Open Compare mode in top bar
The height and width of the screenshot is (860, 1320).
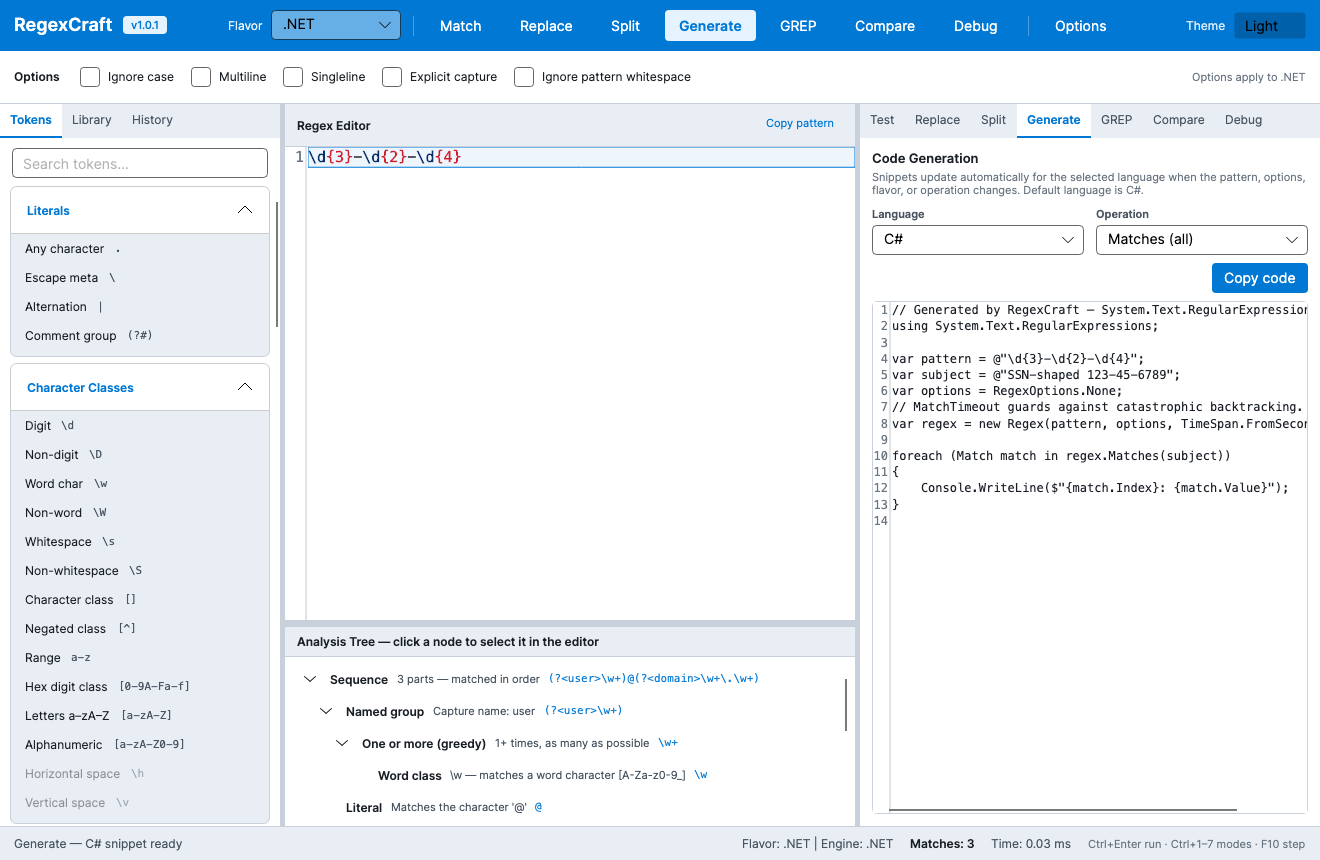[885, 26]
